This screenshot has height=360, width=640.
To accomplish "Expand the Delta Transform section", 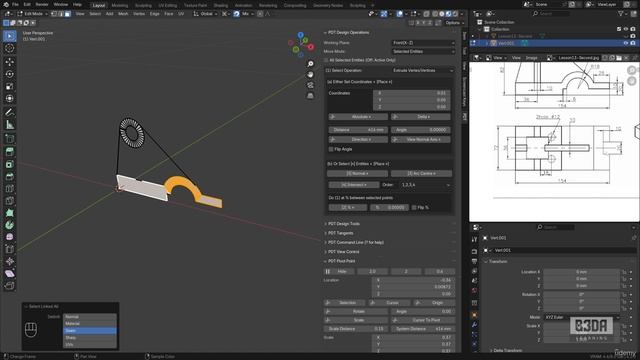I will pyautogui.click(x=507, y=350).
